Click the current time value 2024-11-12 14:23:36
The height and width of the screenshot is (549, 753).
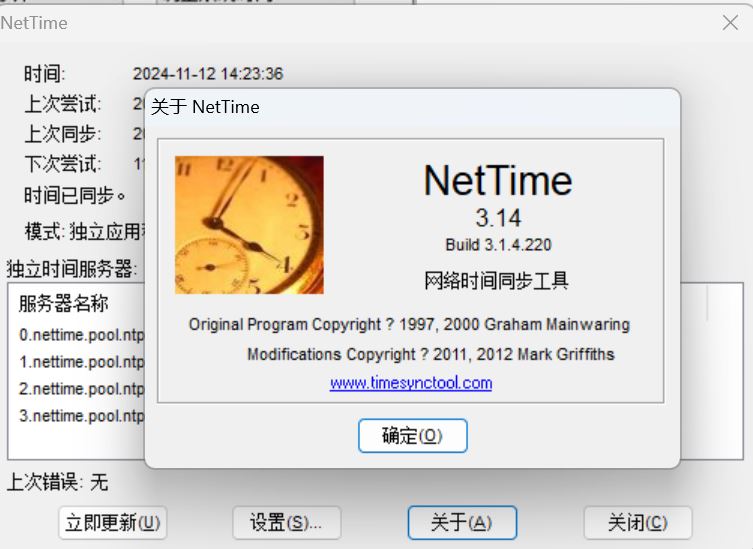click(x=208, y=74)
